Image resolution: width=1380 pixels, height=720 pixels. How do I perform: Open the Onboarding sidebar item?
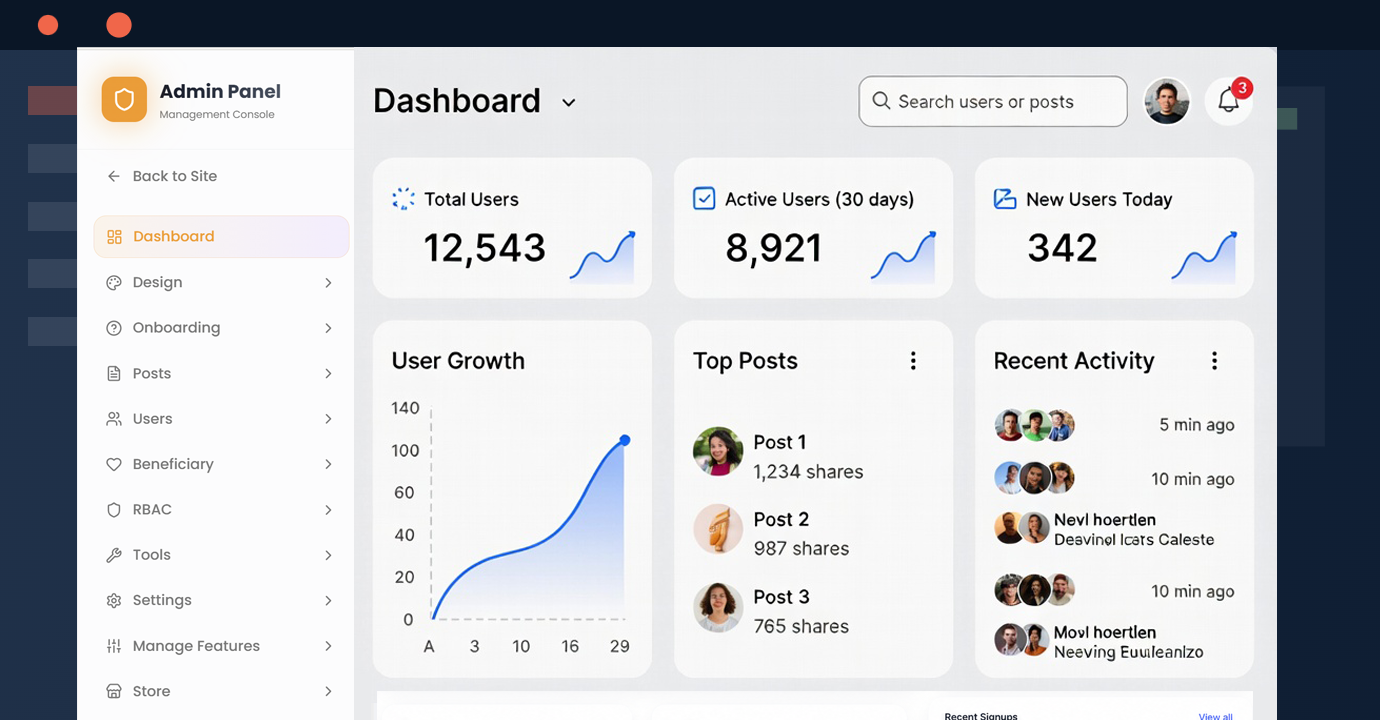(x=221, y=328)
